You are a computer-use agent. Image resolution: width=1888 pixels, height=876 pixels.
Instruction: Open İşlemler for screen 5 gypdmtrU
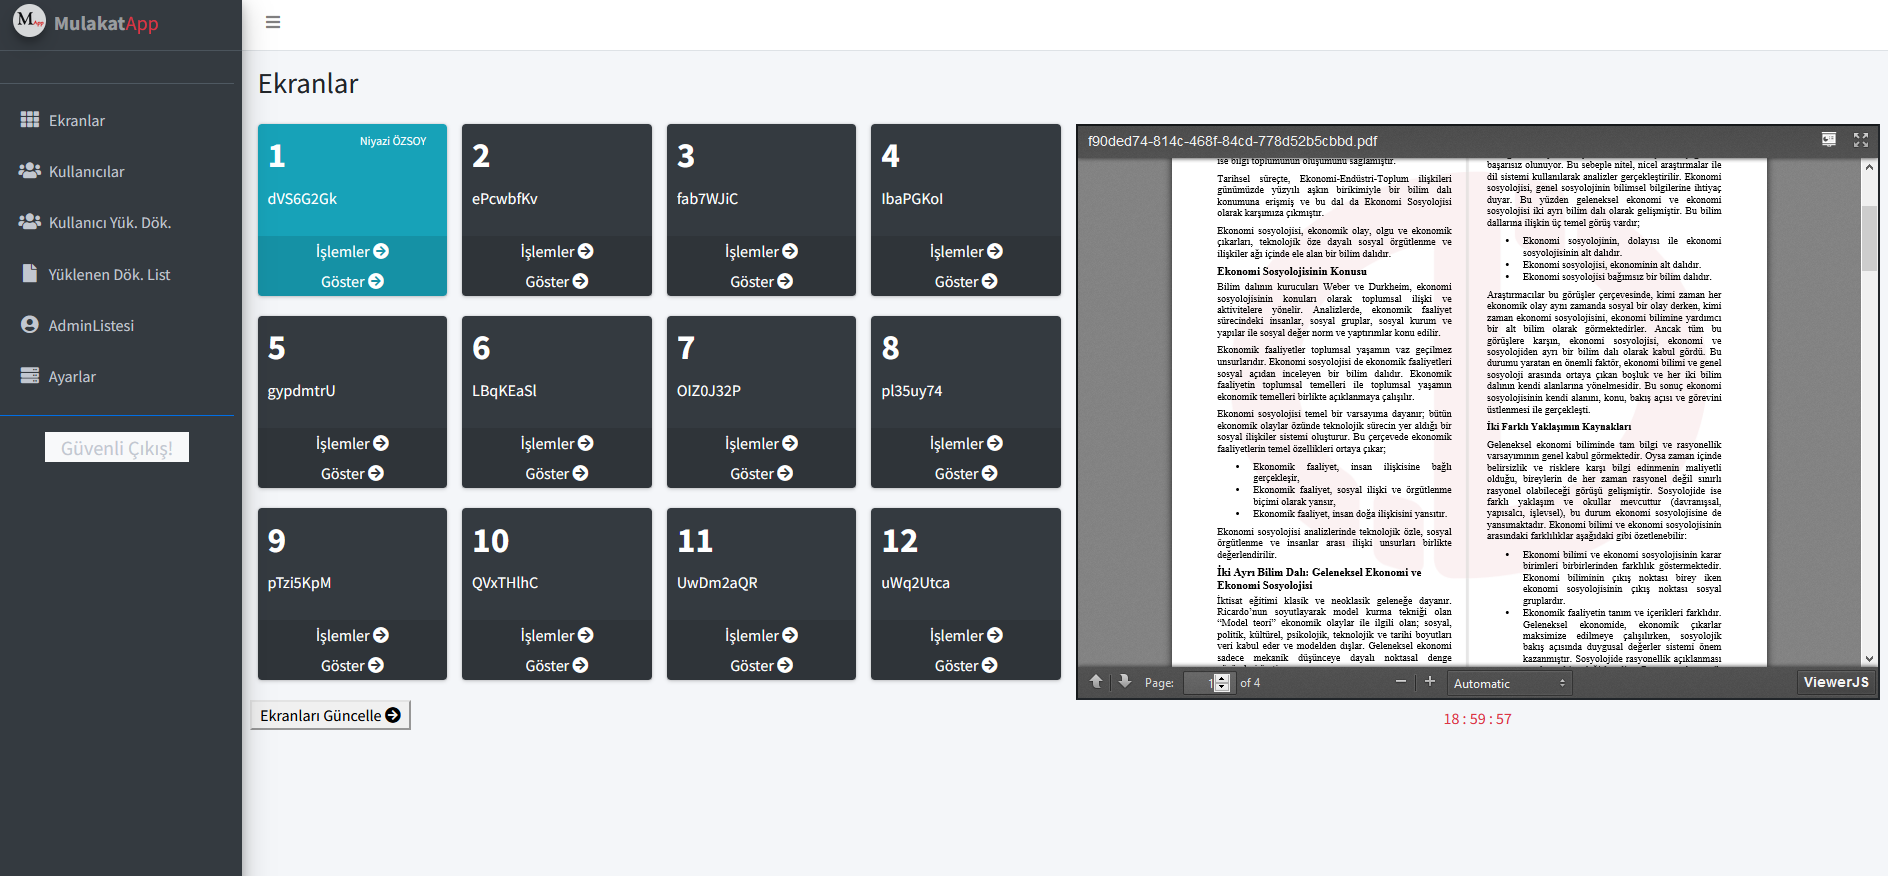(352, 443)
